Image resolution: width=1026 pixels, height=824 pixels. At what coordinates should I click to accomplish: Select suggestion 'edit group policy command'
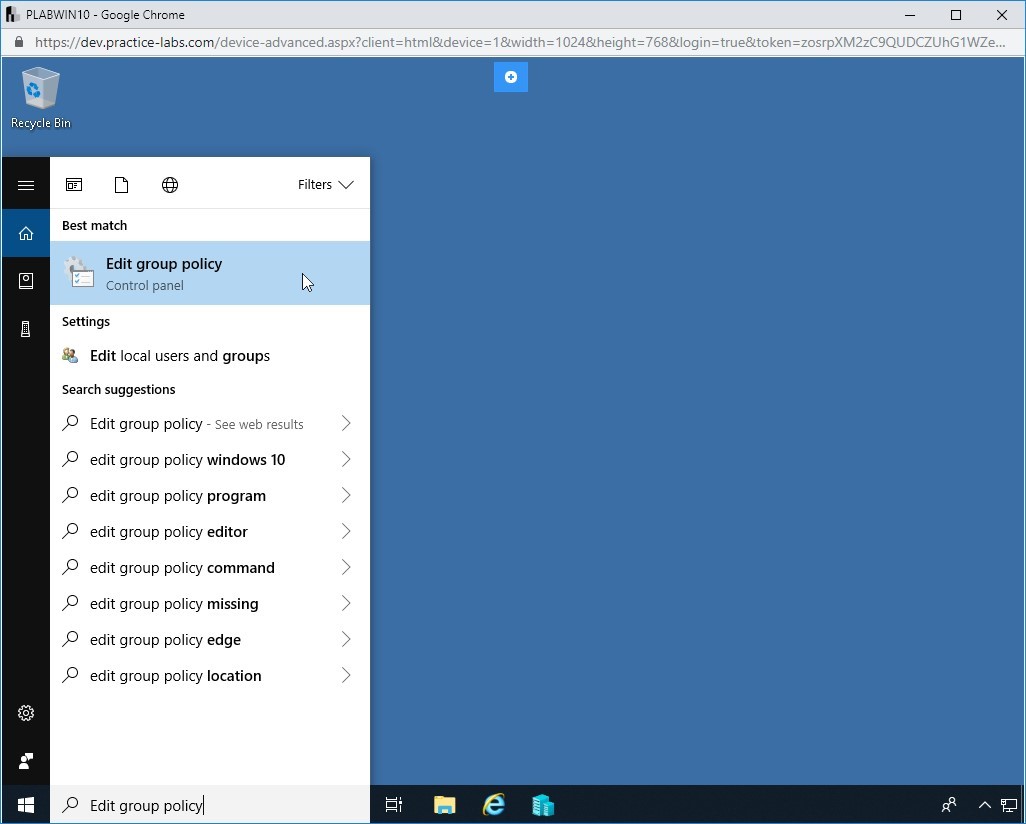[210, 567]
